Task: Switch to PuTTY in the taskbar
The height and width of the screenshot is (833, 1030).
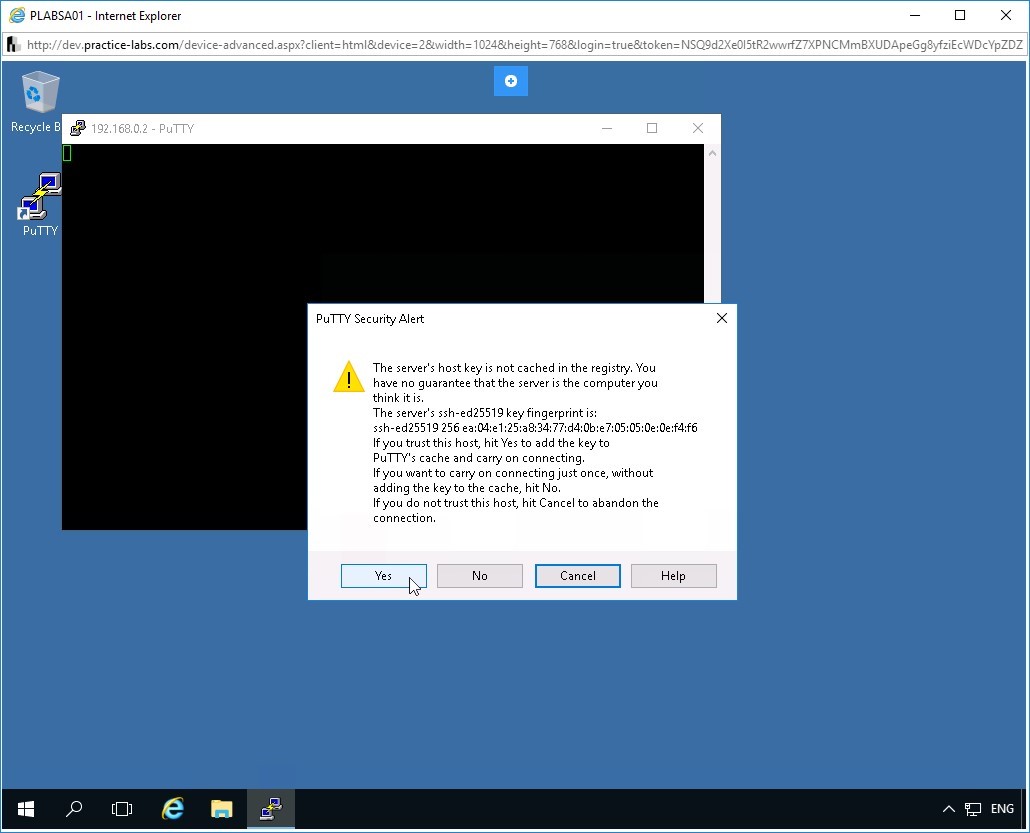Action: [270, 809]
